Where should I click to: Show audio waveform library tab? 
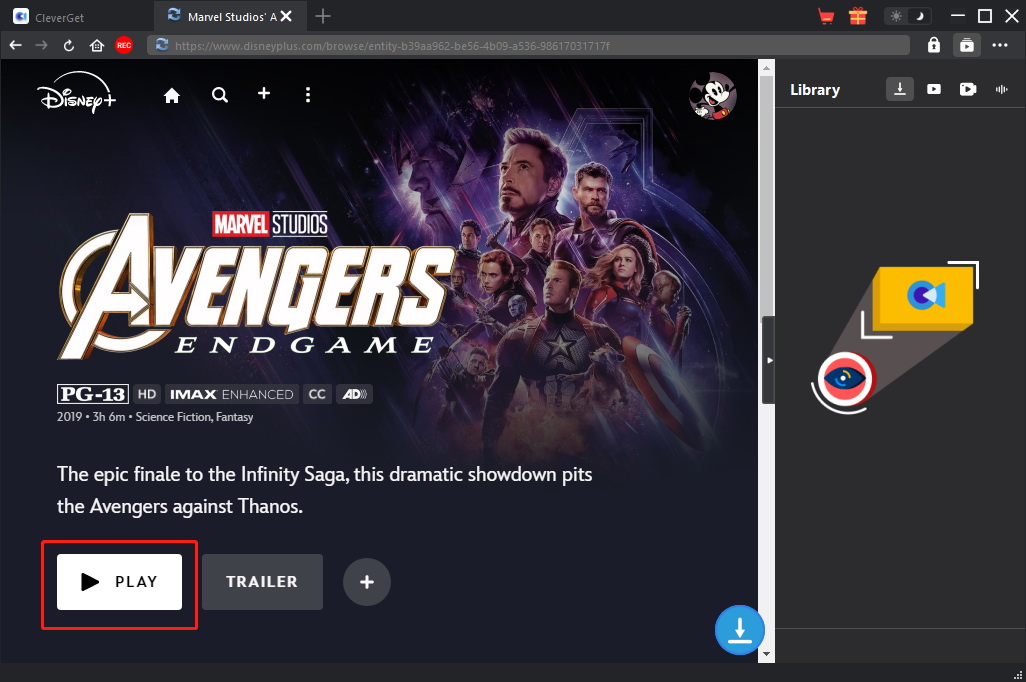[x=1000, y=89]
